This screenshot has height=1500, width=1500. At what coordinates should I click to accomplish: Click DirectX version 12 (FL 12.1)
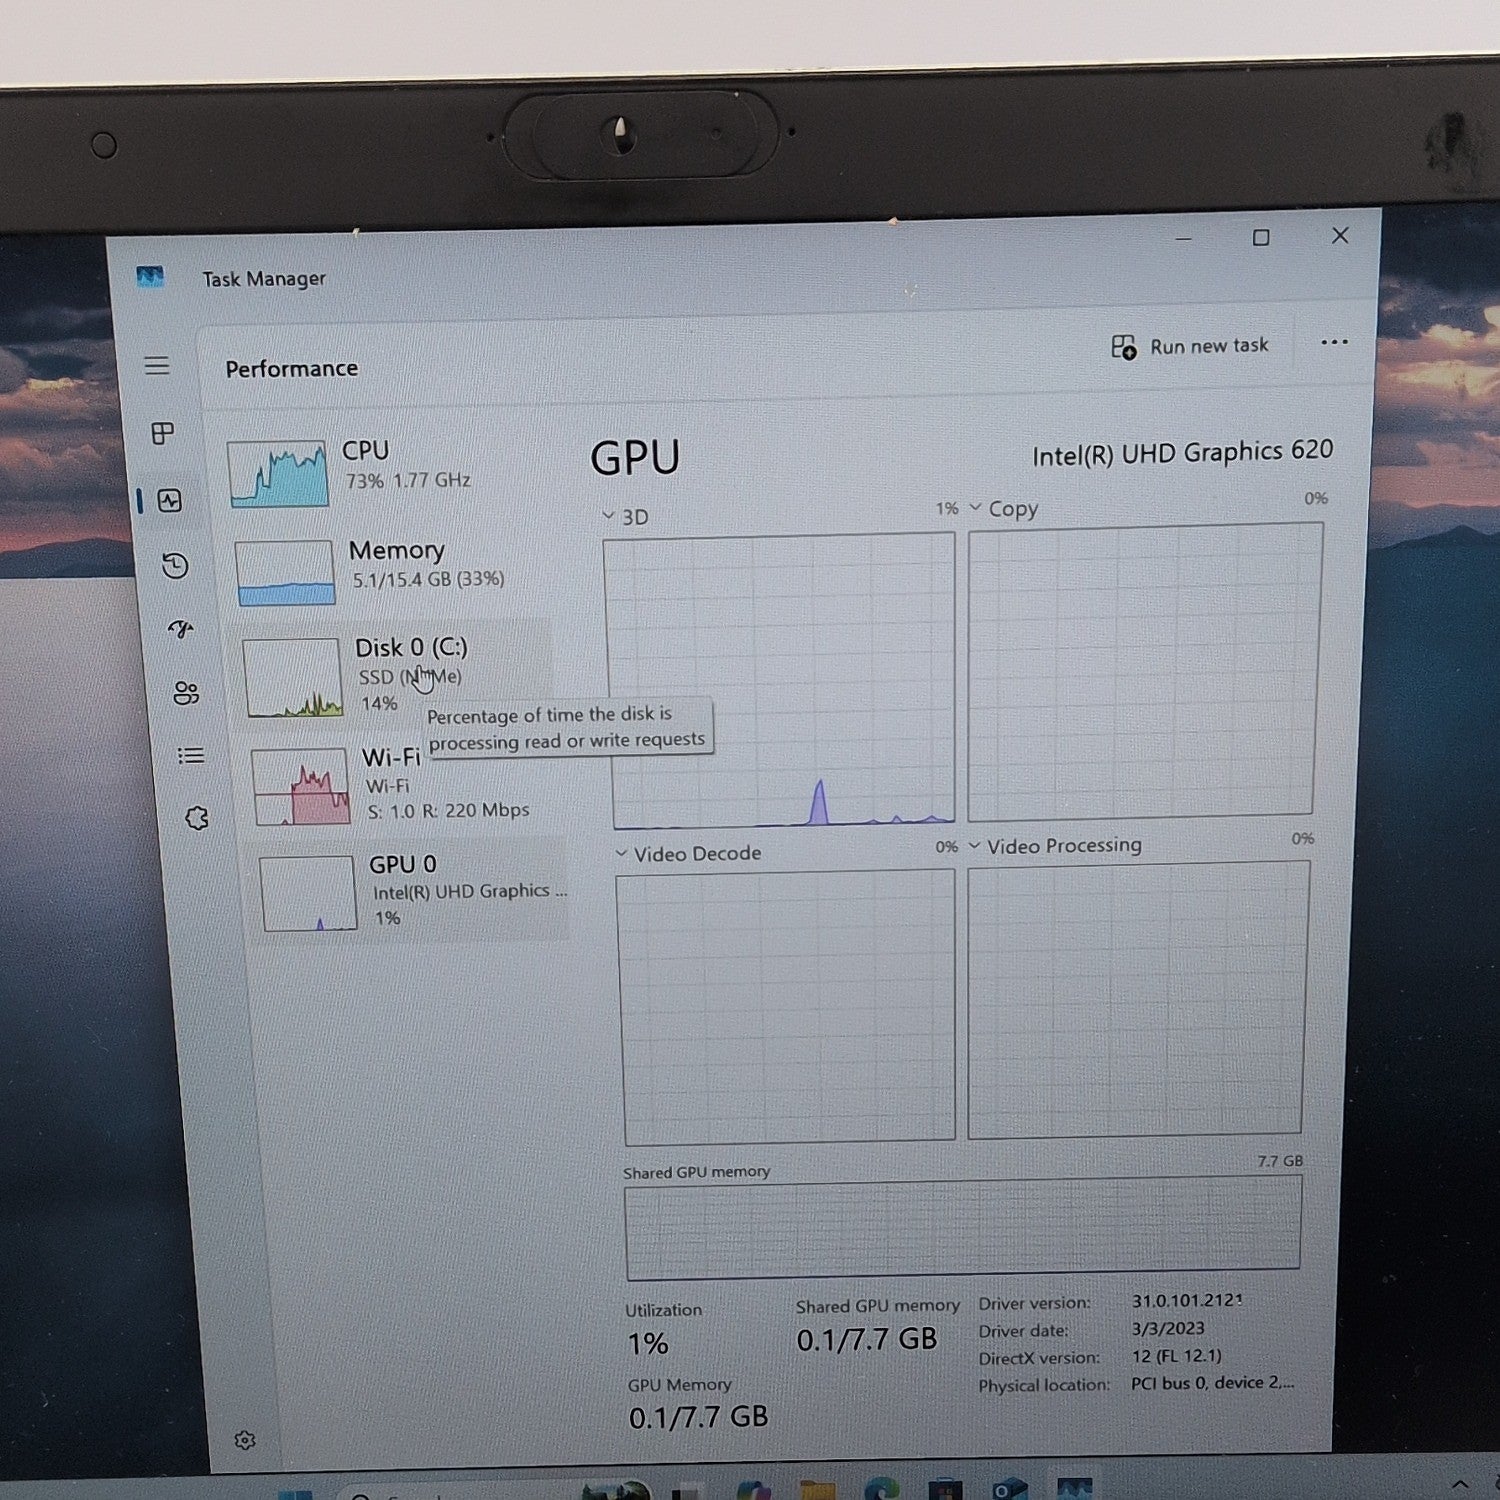point(1176,1356)
